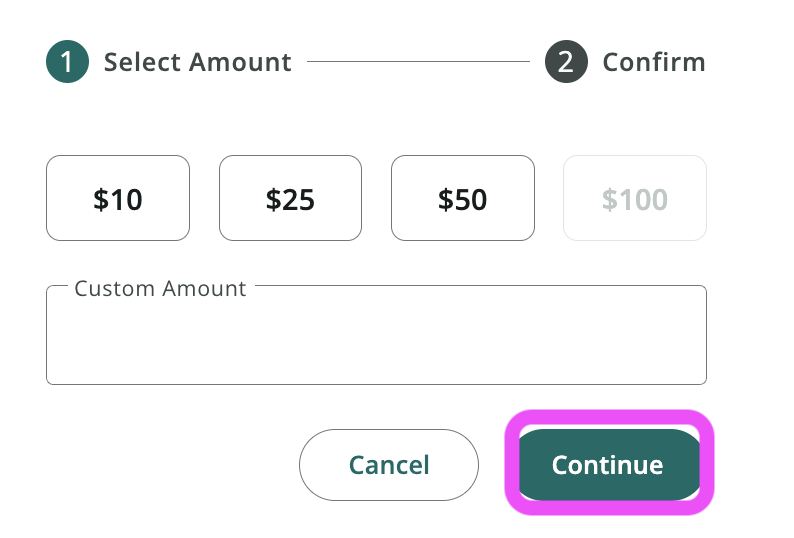
Task: Tap the number 1 step indicator
Action: [67, 62]
